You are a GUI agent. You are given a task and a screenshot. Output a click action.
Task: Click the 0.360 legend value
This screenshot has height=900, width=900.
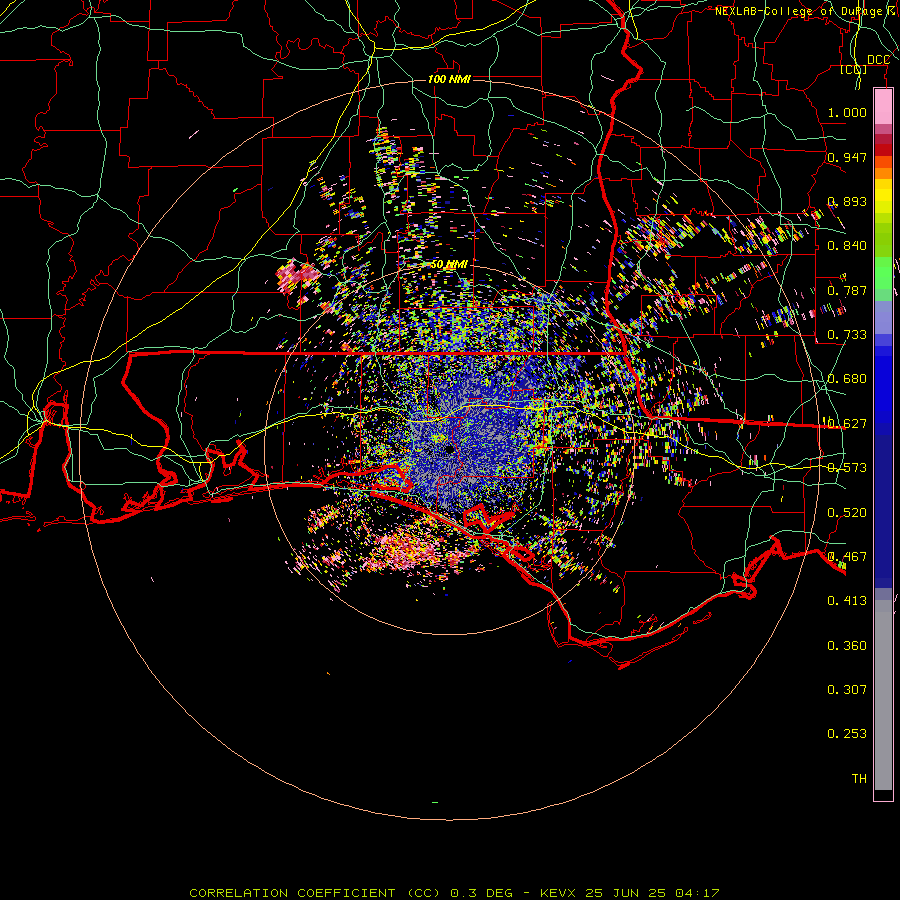pyautogui.click(x=847, y=646)
